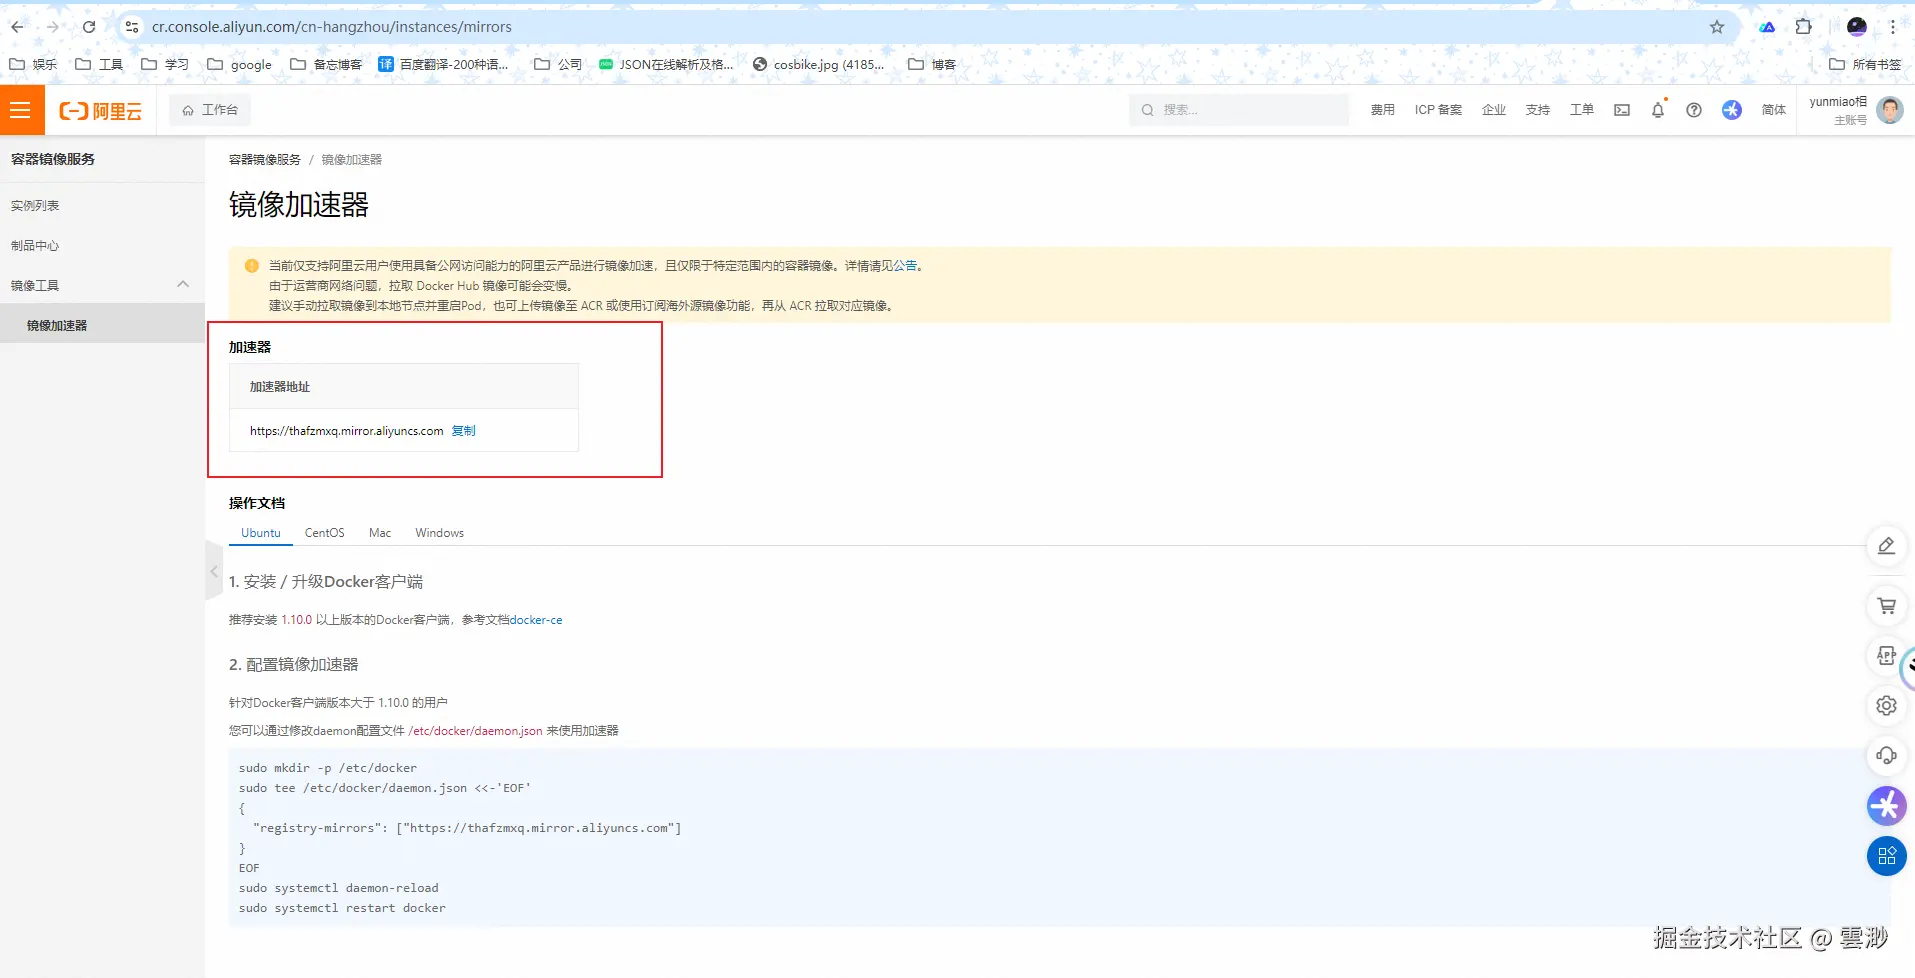Open the google bookmarks folder
Screen dimensions: 1915x978
click(x=239, y=65)
